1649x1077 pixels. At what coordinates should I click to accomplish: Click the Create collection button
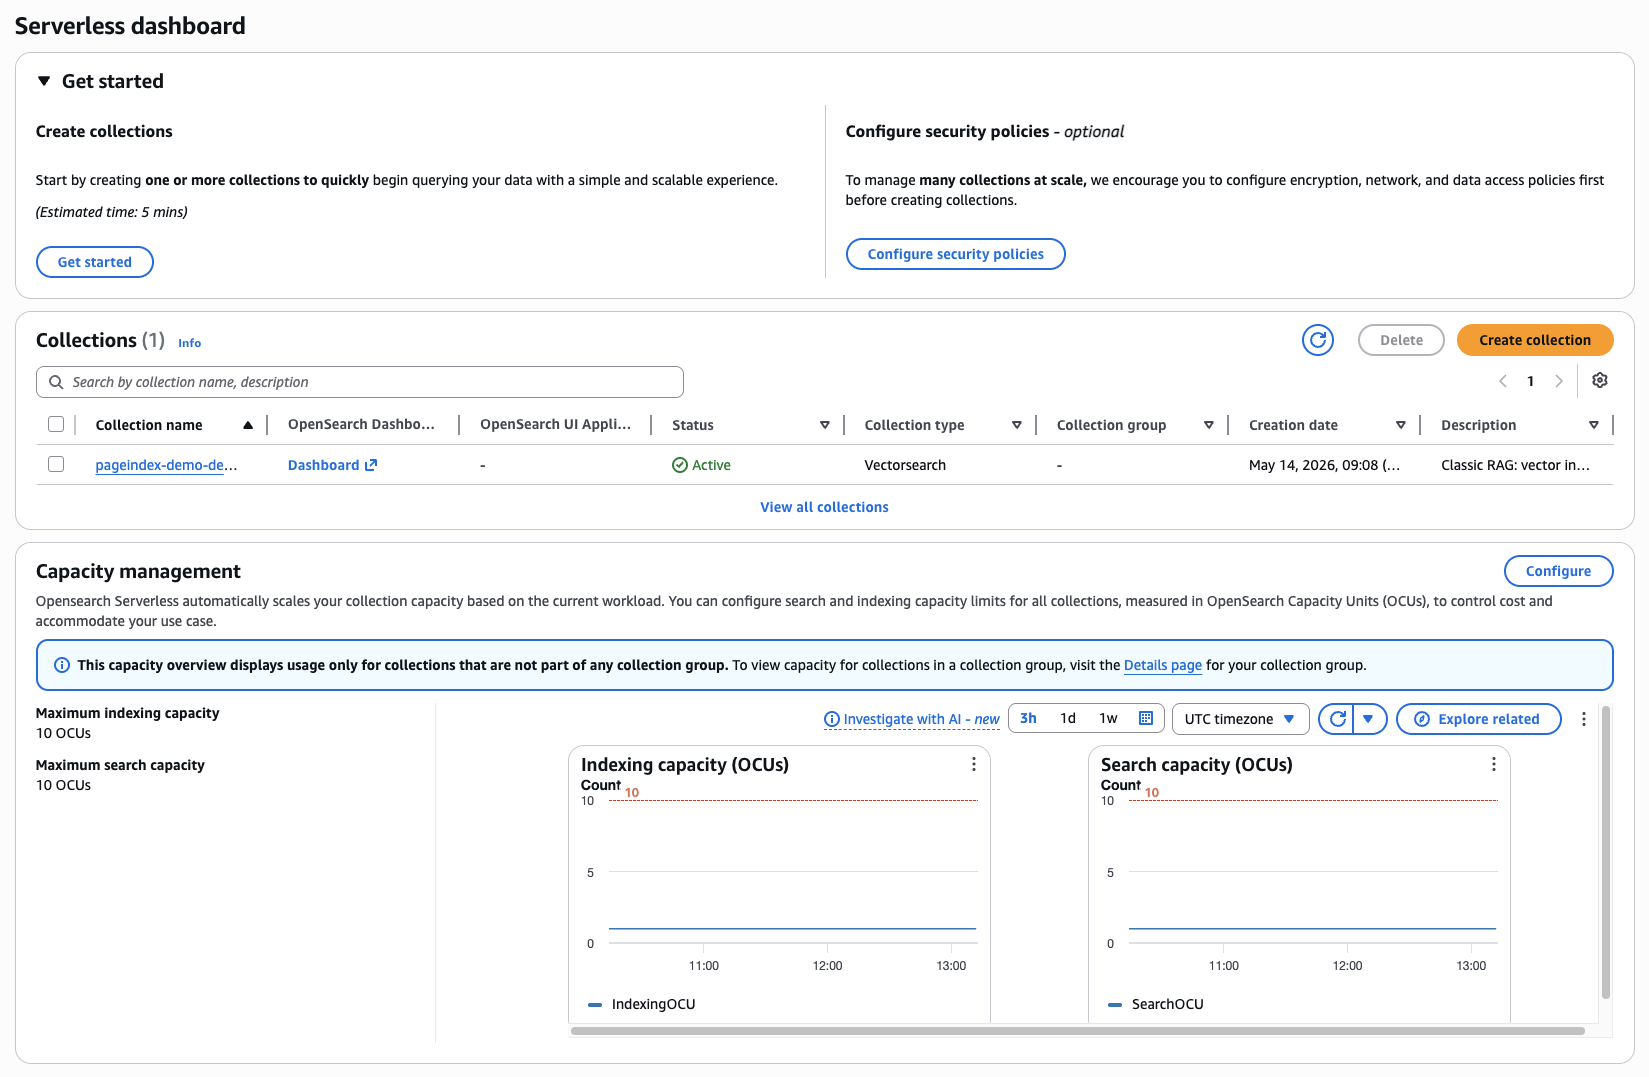click(1535, 340)
